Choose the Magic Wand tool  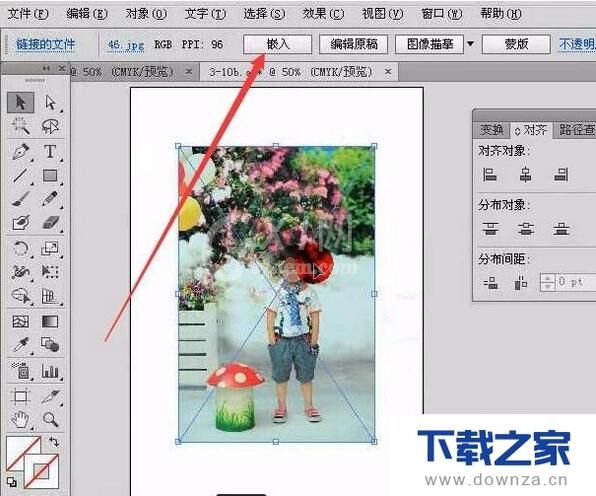(x=21, y=126)
